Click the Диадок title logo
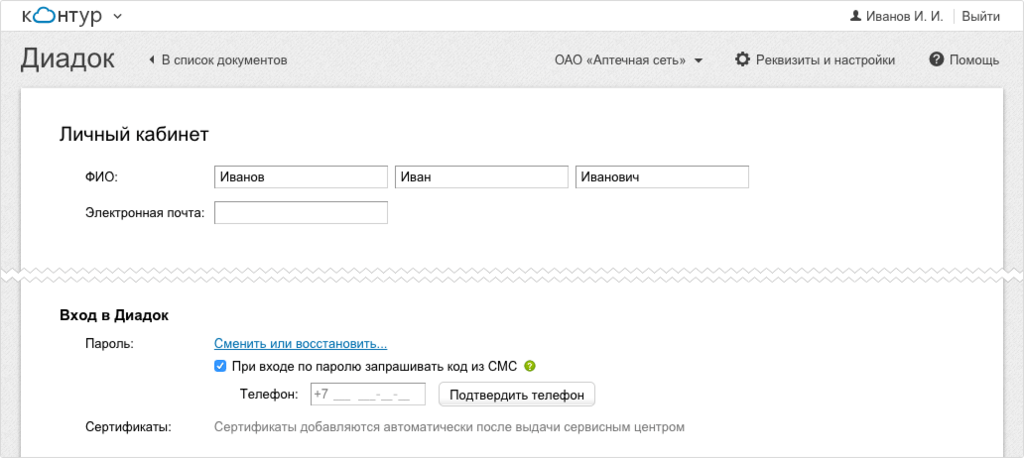Image resolution: width=1024 pixels, height=458 pixels. [67, 59]
